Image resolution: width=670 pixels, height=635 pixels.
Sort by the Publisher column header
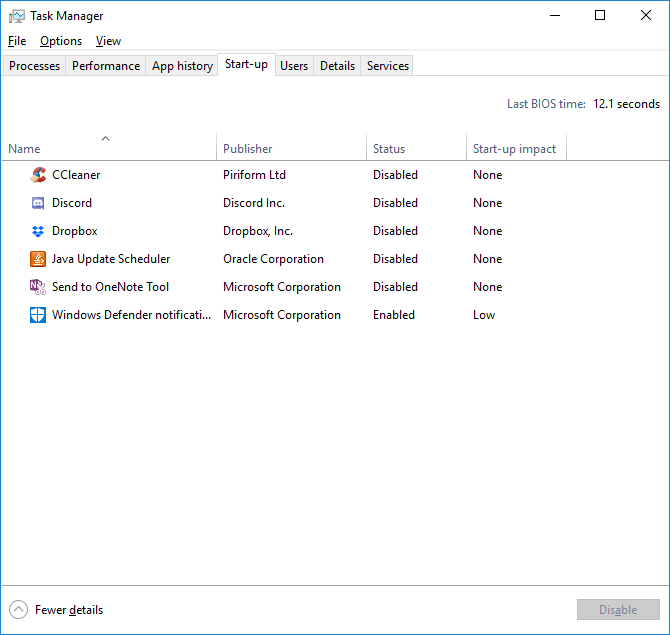pos(291,147)
